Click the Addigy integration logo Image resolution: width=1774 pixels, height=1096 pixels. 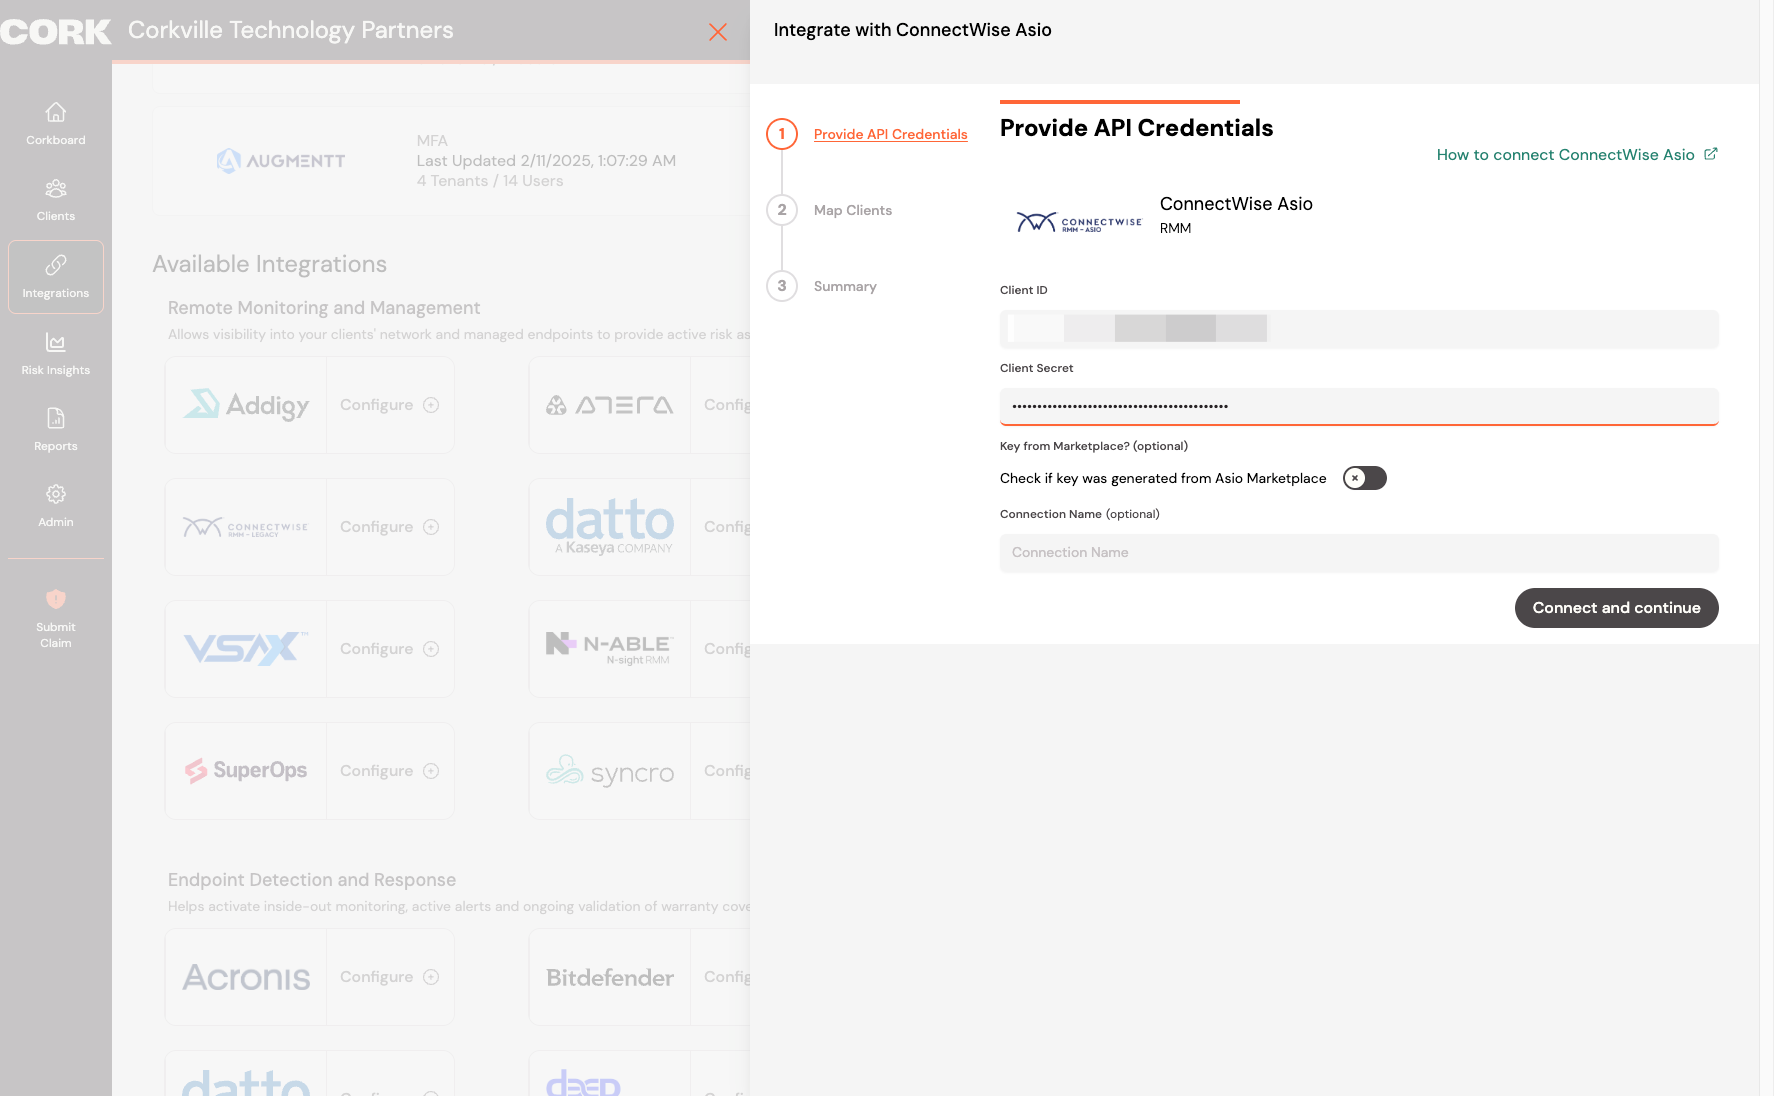(x=246, y=405)
